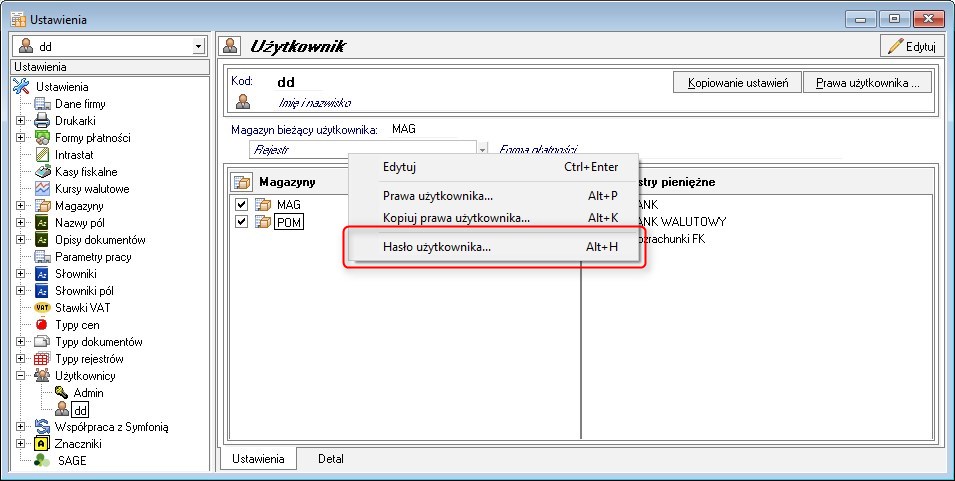Click the Kursy walutowe chart icon

click(x=42, y=189)
